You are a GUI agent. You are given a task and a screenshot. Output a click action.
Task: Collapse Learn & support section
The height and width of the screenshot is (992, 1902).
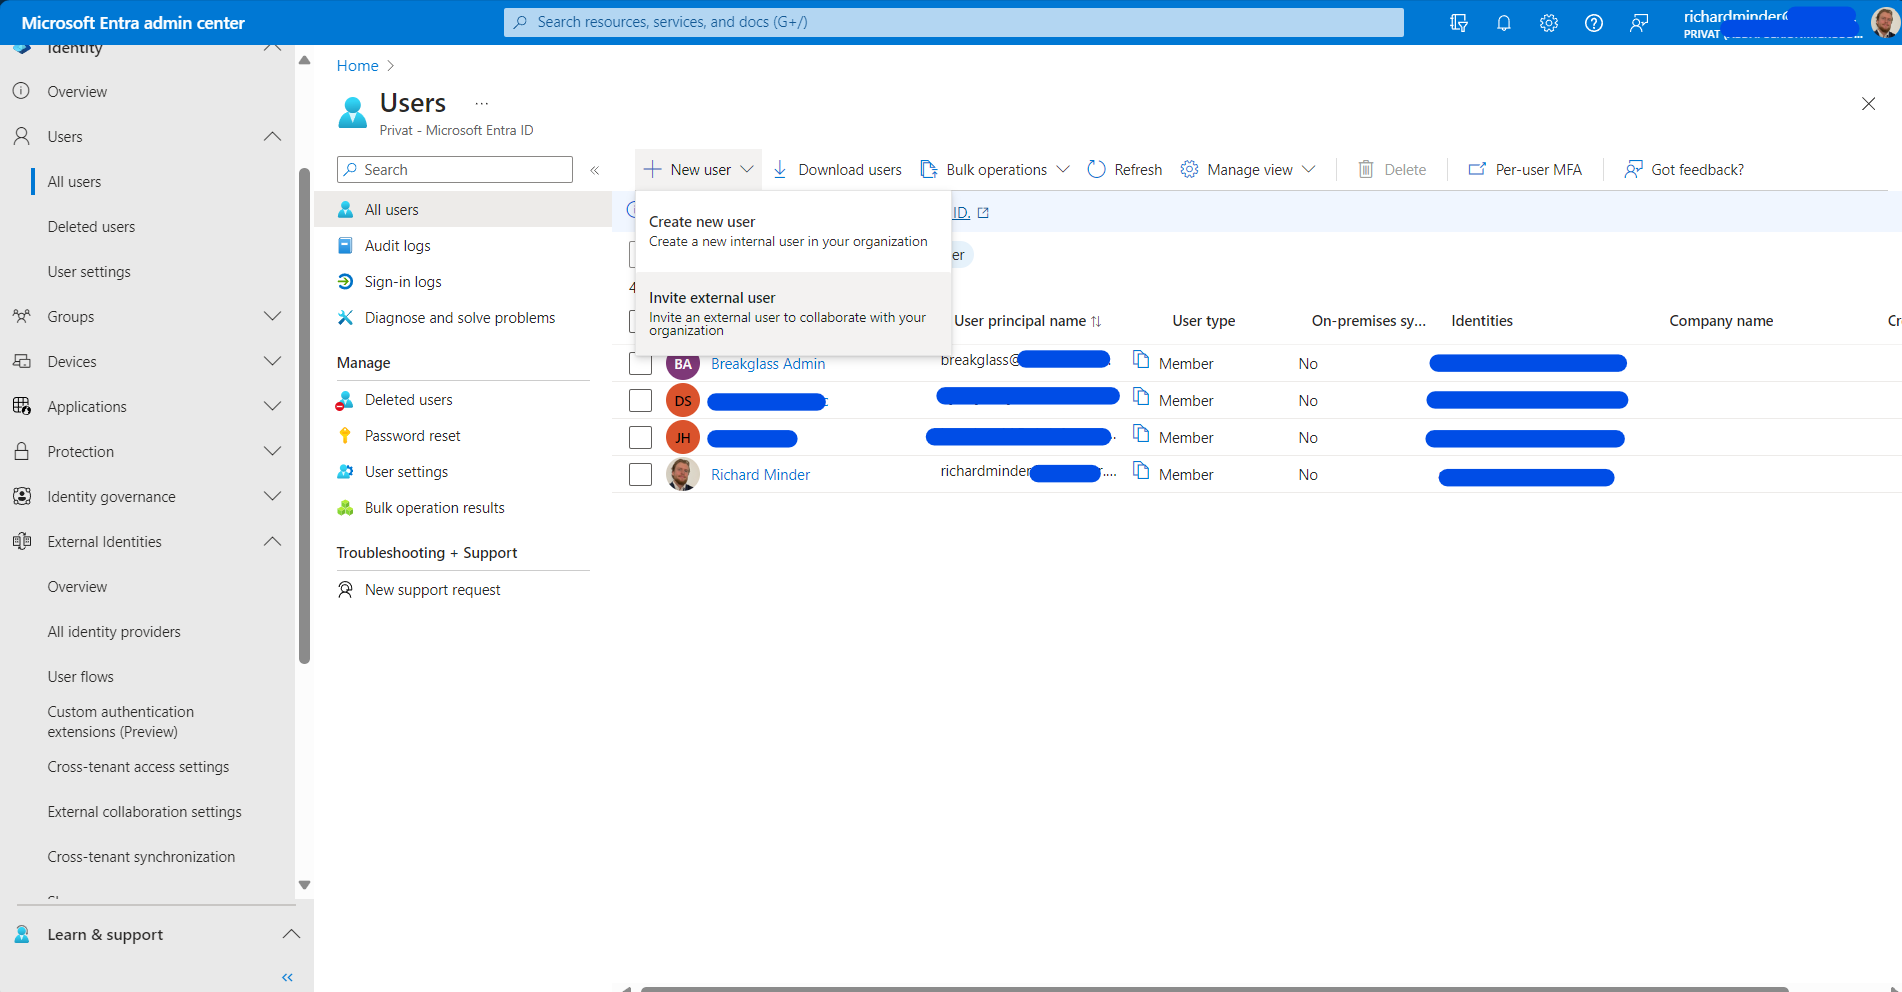point(291,935)
